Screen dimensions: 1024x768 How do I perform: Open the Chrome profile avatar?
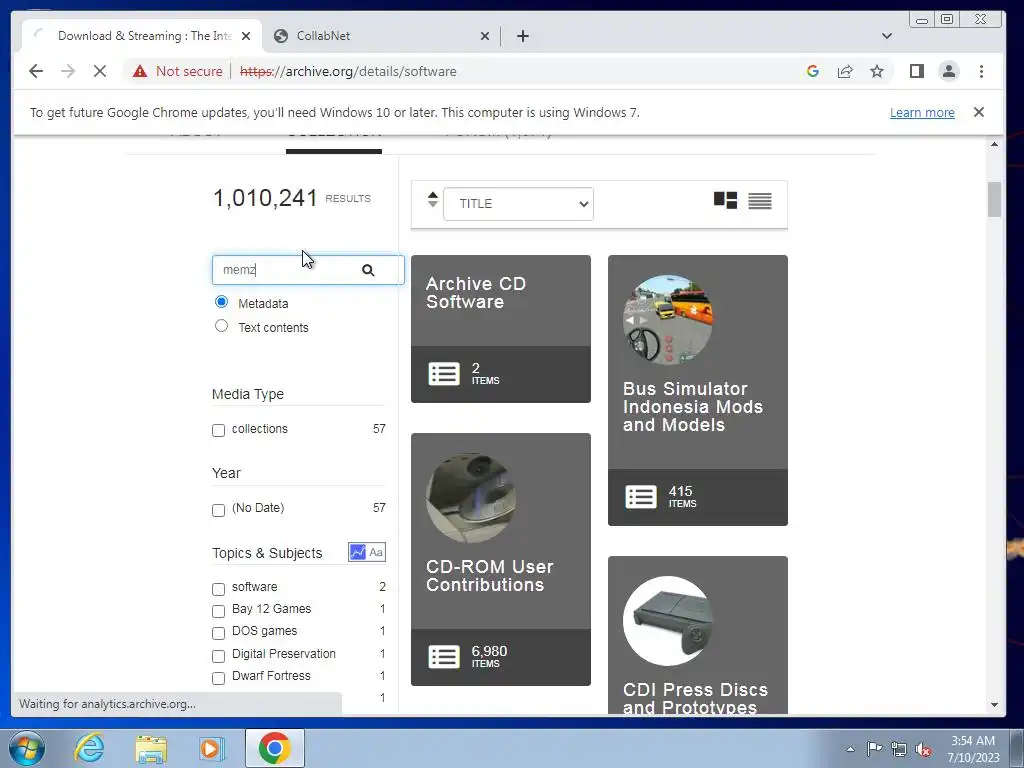coord(949,71)
